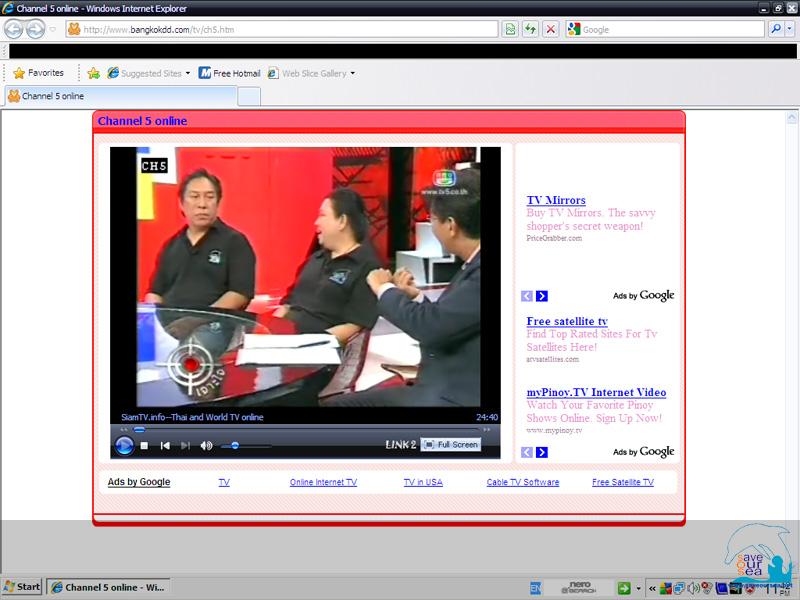Open the empty new tab button
The width and height of the screenshot is (800, 600).
pyautogui.click(x=249, y=96)
